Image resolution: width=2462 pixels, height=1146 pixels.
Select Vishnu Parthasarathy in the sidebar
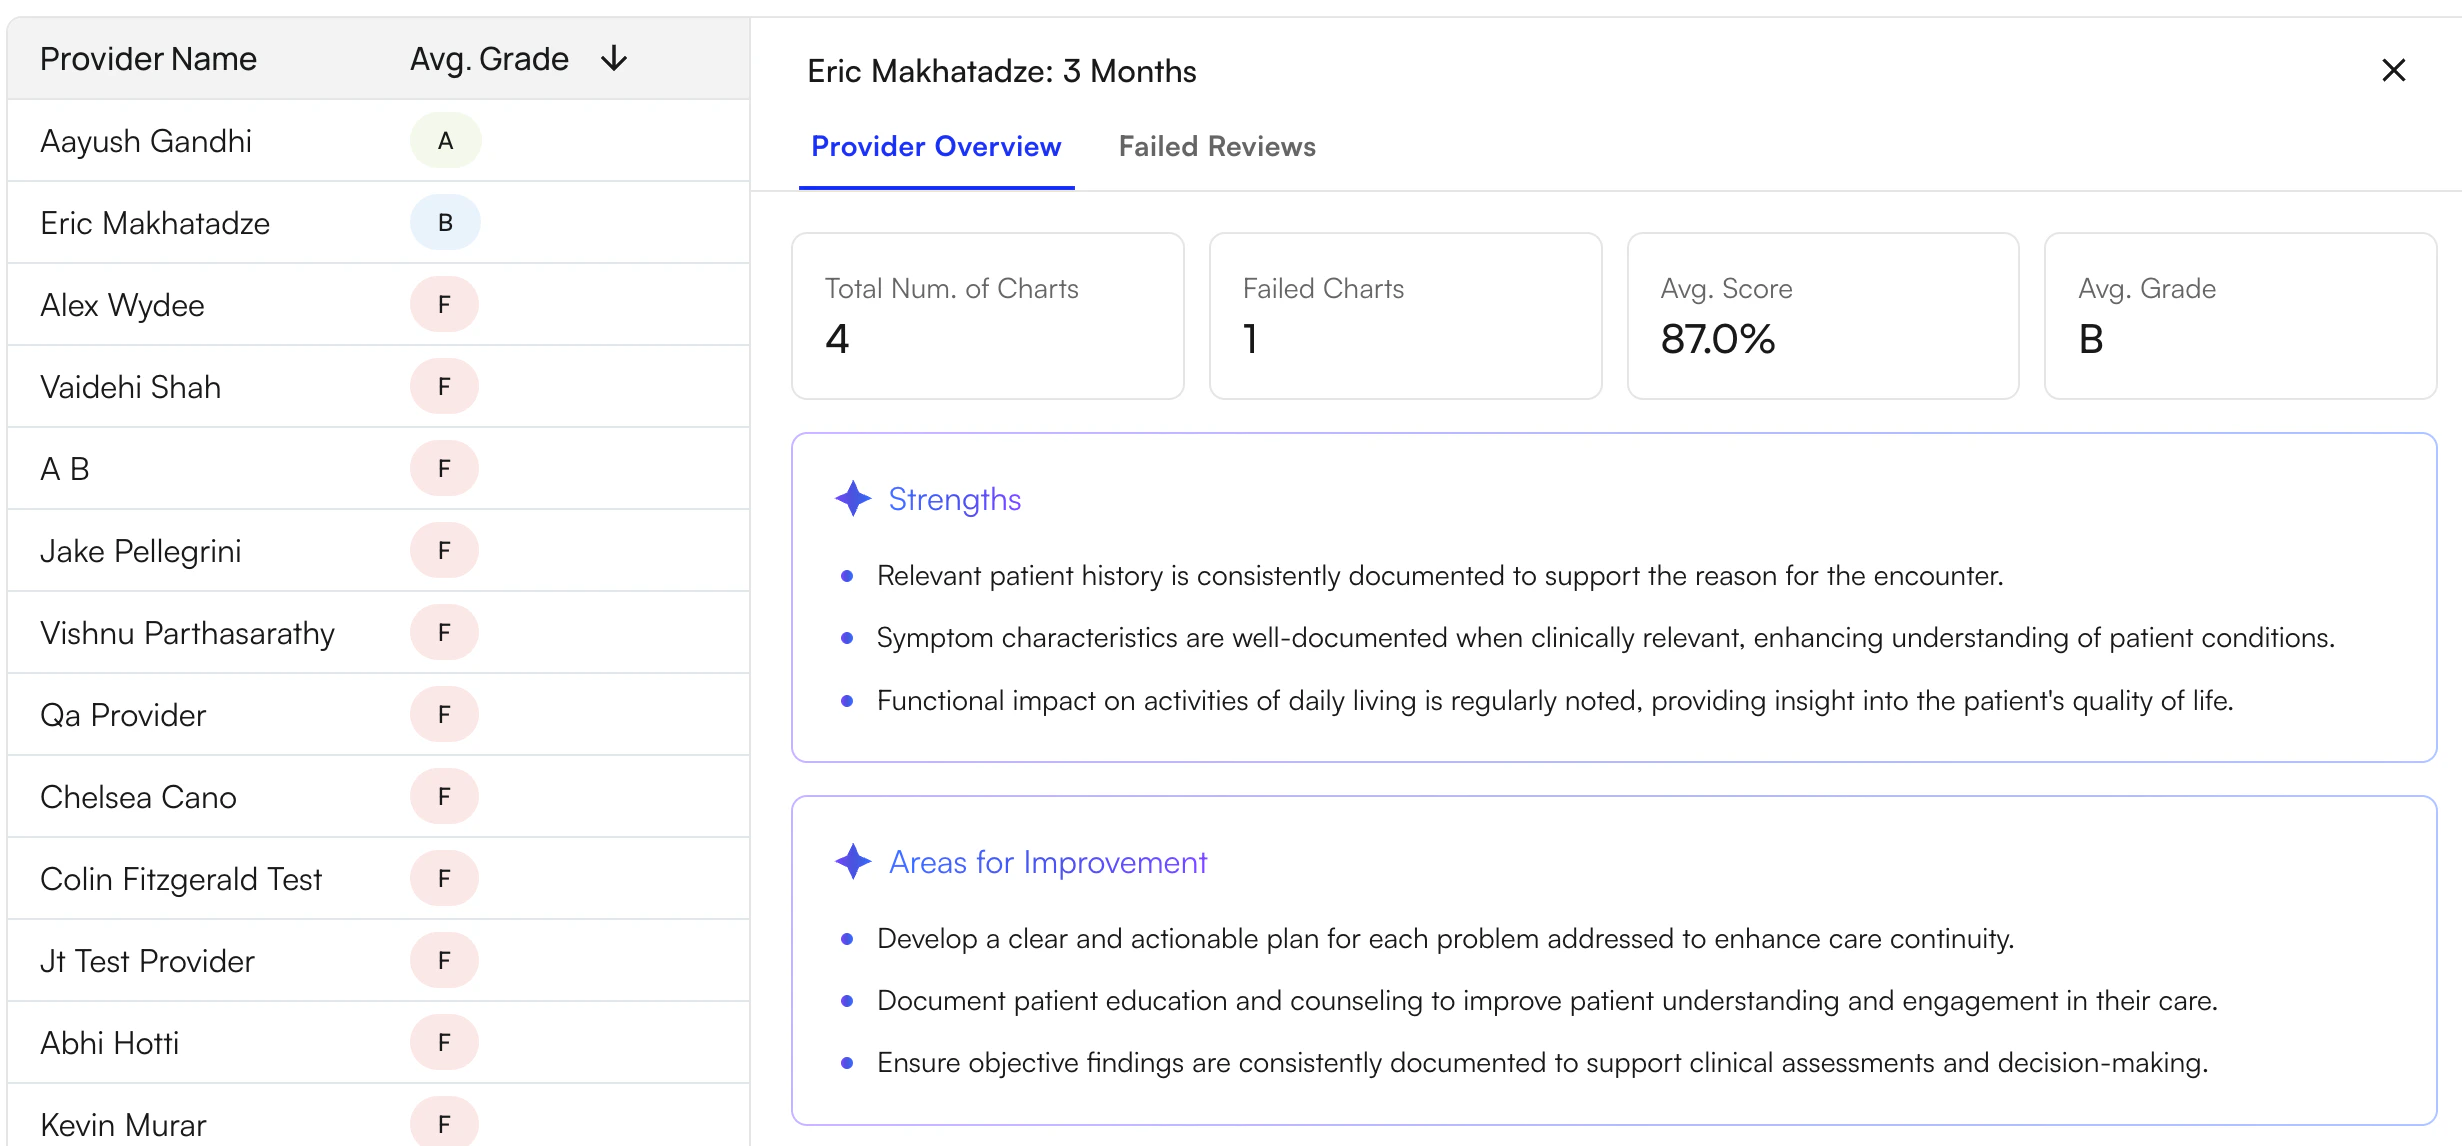pyautogui.click(x=187, y=632)
